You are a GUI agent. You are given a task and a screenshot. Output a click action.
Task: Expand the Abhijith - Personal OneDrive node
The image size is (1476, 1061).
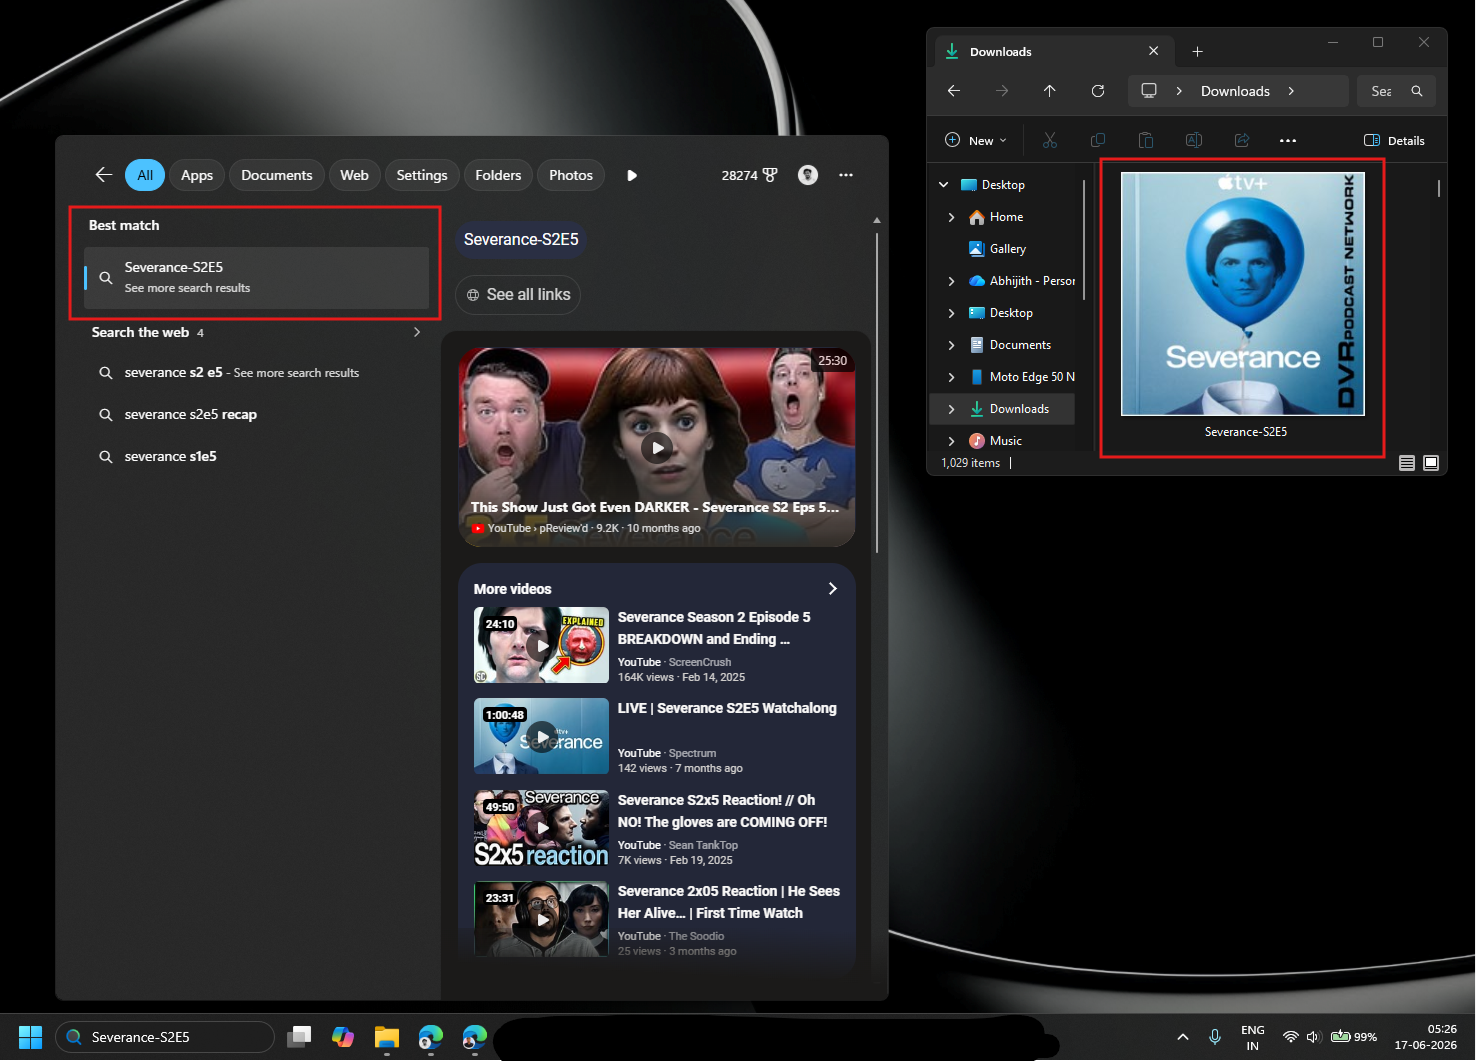pyautogui.click(x=951, y=281)
